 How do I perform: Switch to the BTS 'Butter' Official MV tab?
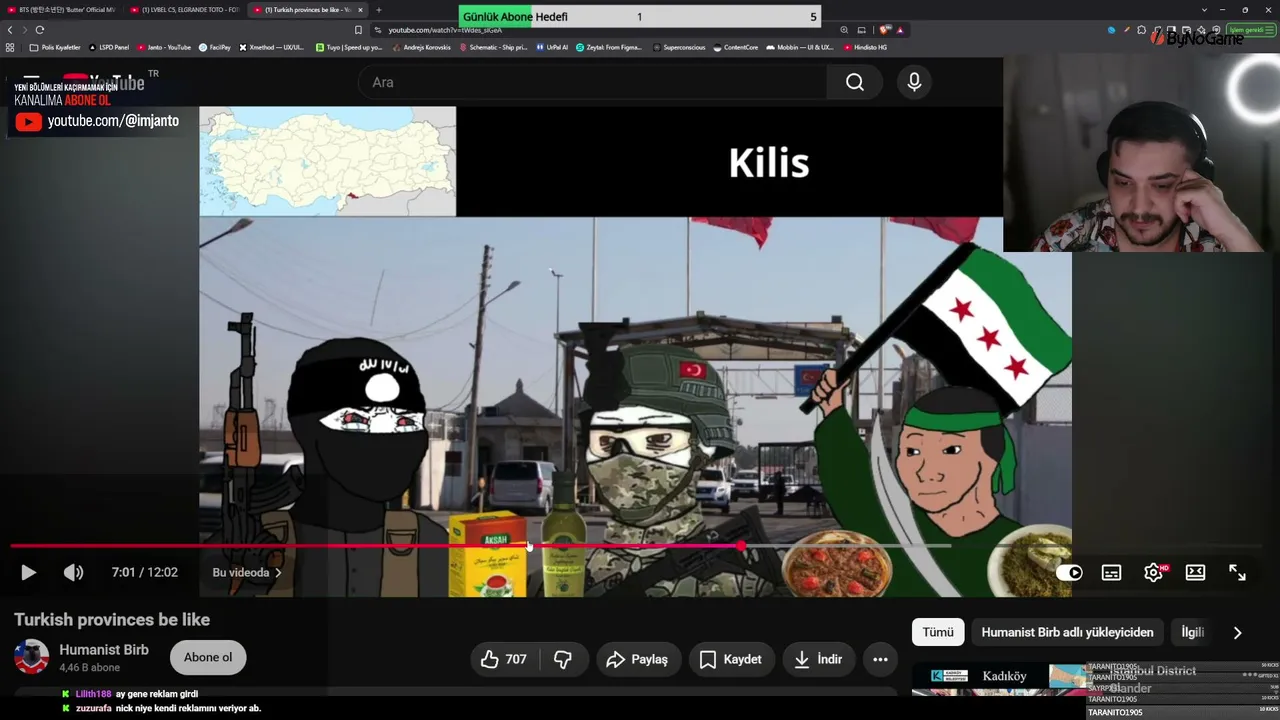[62, 10]
